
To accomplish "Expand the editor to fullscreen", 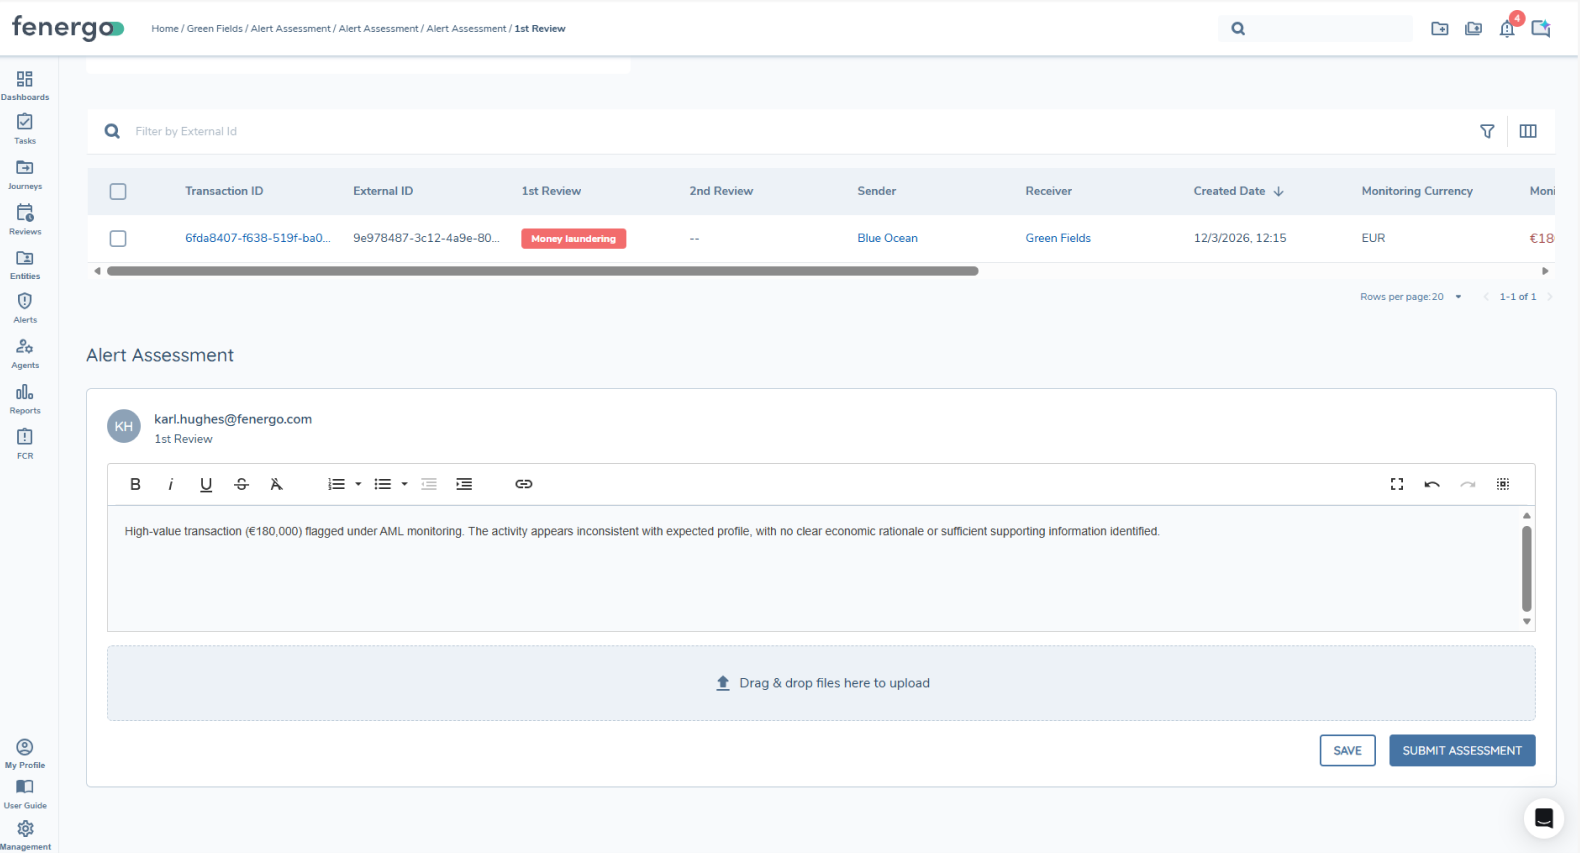I will click(x=1396, y=484).
